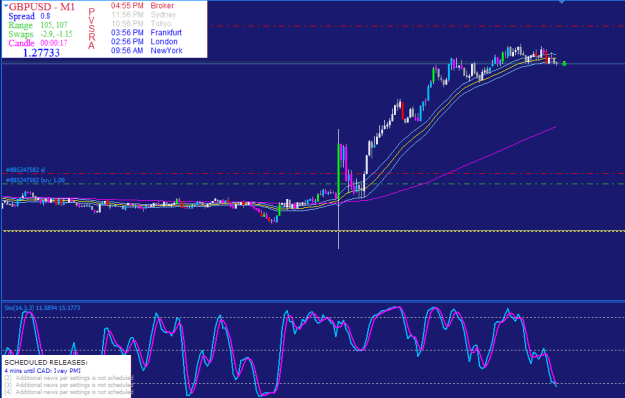Click the 4 mins until CAD: Ivey PMI line
Image resolution: width=625 pixels, height=398 pixels.
coord(43,371)
